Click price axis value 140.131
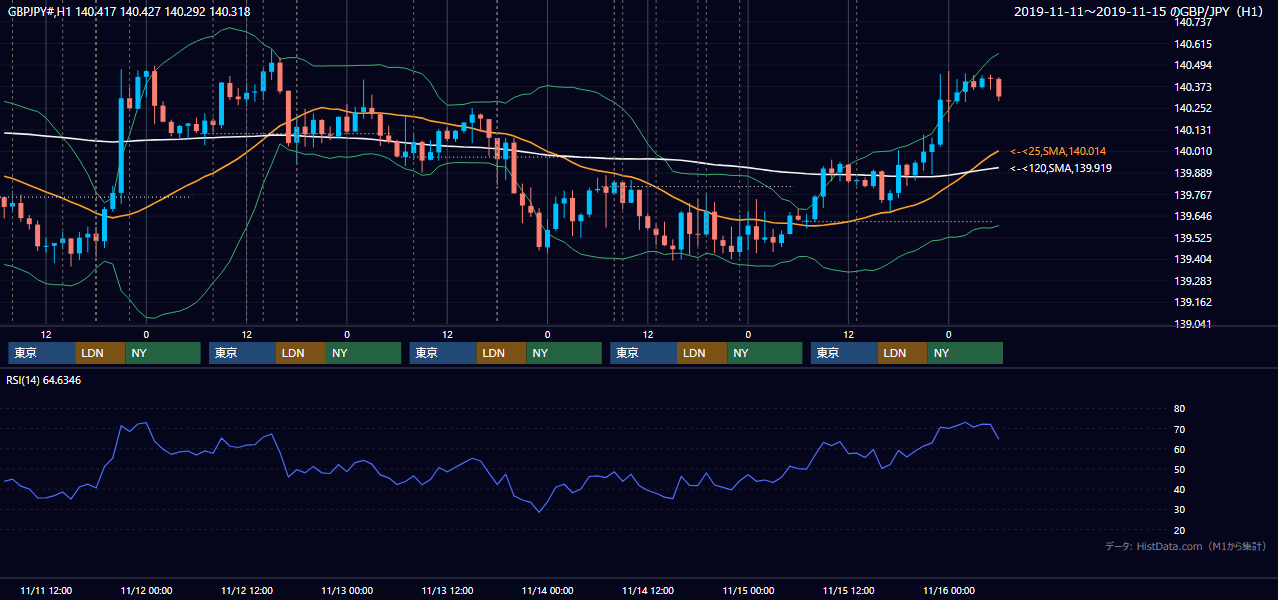The width and height of the screenshot is (1278, 600). pyautogui.click(x=1193, y=130)
